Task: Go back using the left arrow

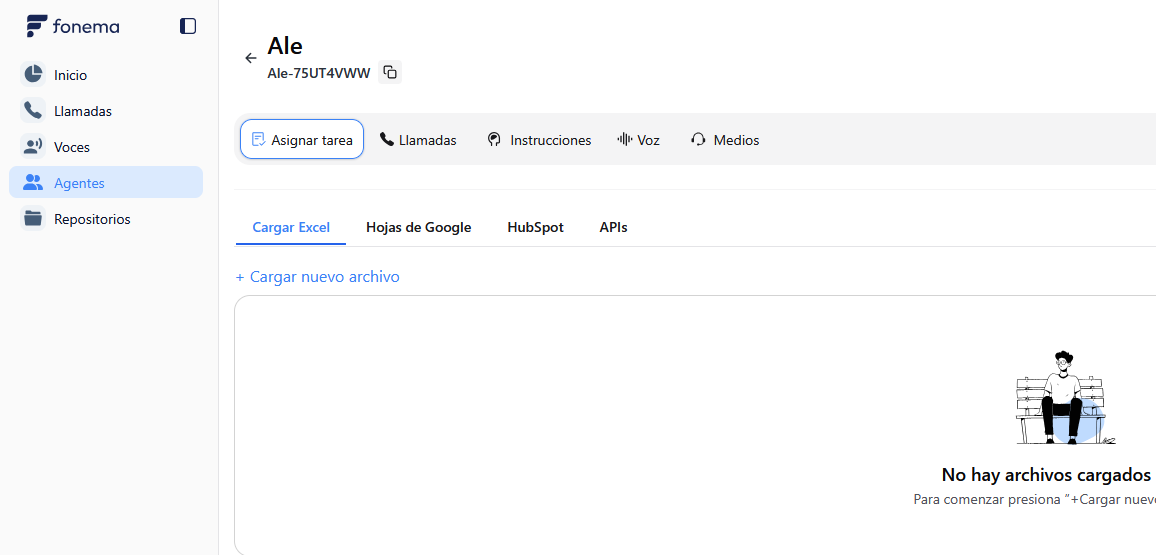Action: [x=251, y=58]
